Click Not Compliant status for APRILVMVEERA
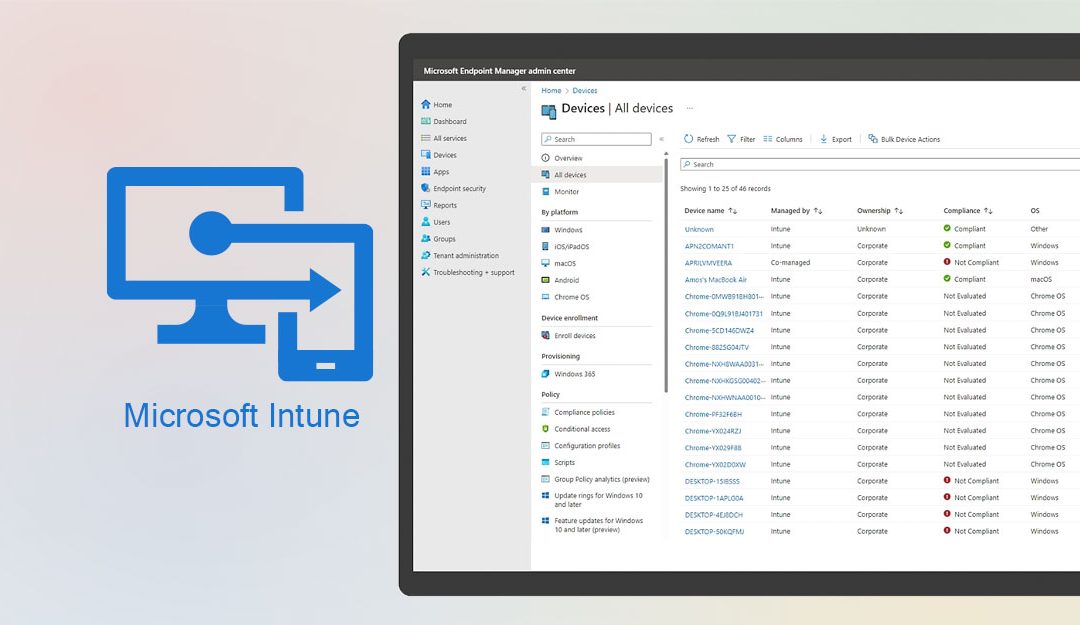This screenshot has height=625, width=1080. tap(971, 263)
